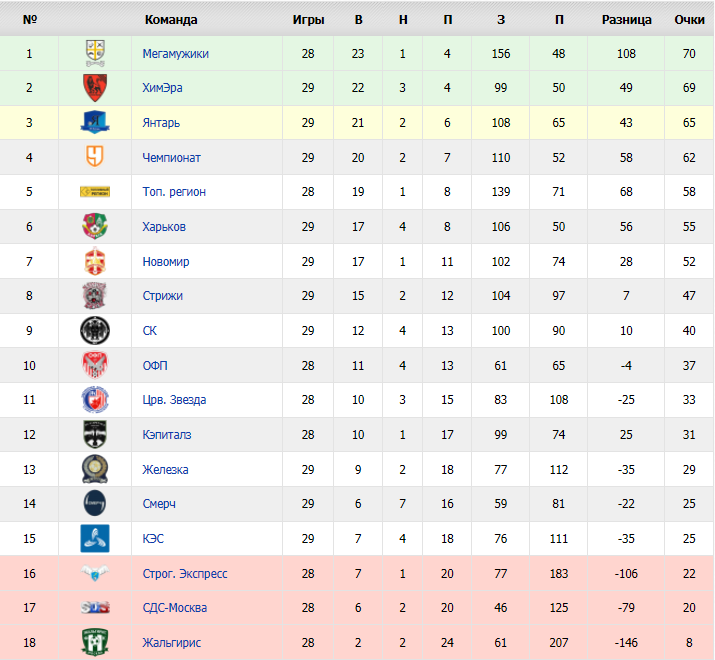Click the Жальгирис green shield logo
Screen dimensions: 715x660
[95, 642]
